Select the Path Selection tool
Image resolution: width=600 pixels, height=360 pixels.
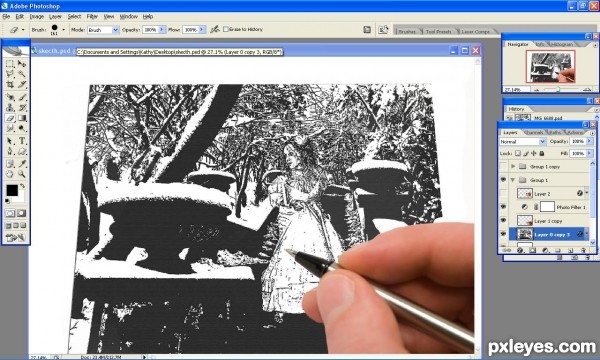click(10, 141)
